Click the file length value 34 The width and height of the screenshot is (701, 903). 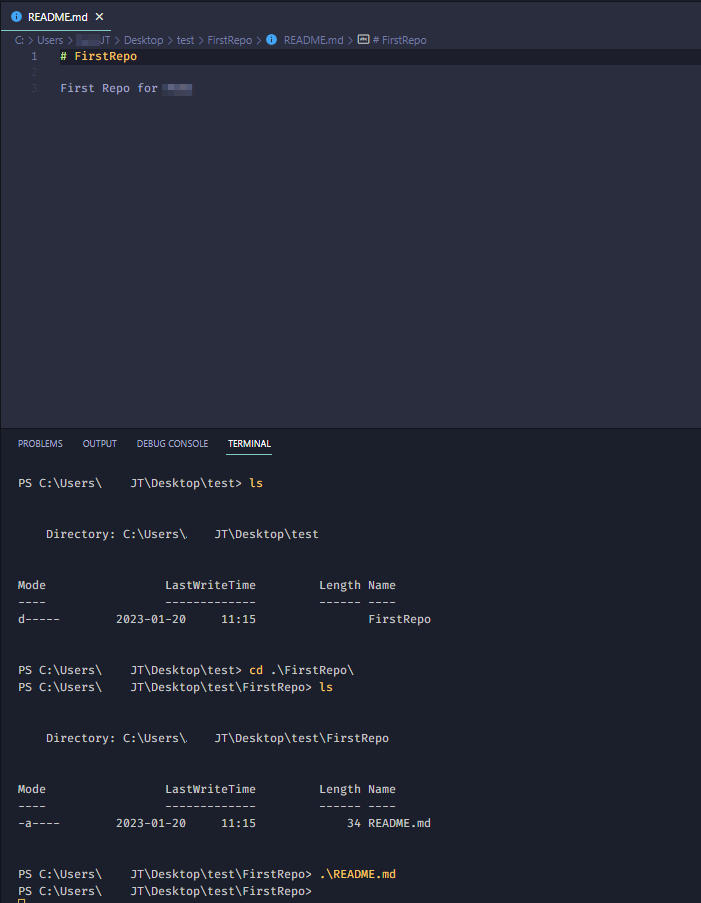point(354,824)
